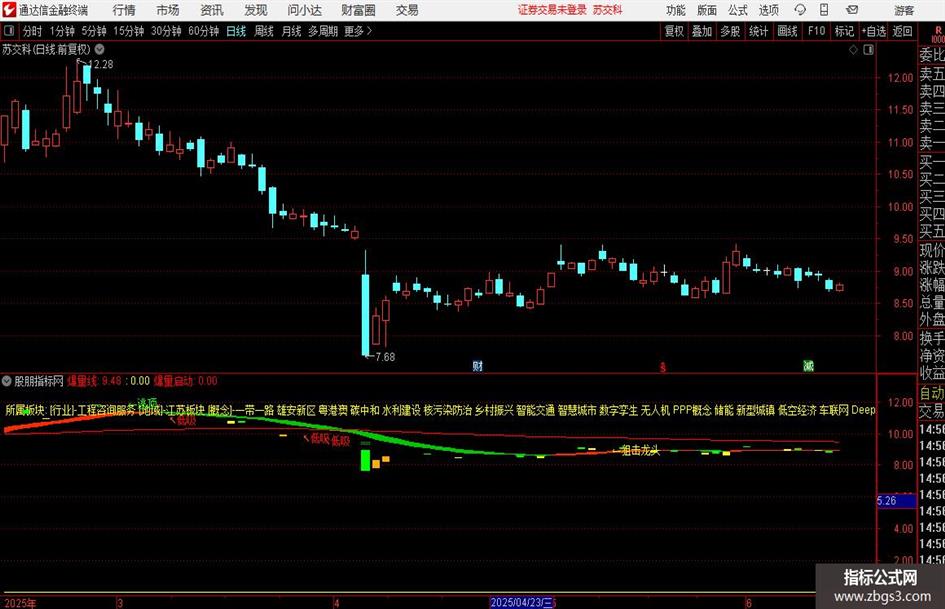Click the 爆量线 indicator value label
This screenshot has width=945, height=609.
(95, 381)
